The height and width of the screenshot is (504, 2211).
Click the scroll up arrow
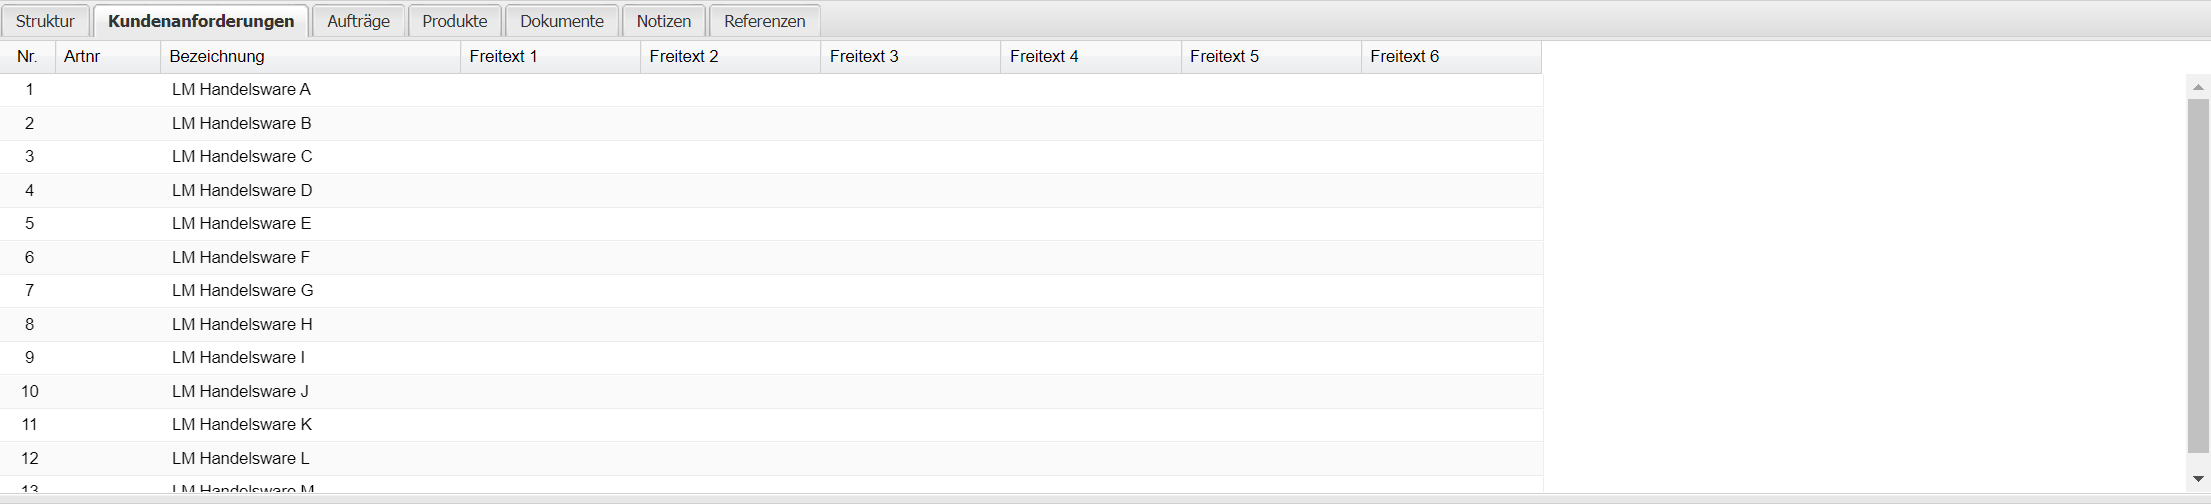[x=2198, y=87]
